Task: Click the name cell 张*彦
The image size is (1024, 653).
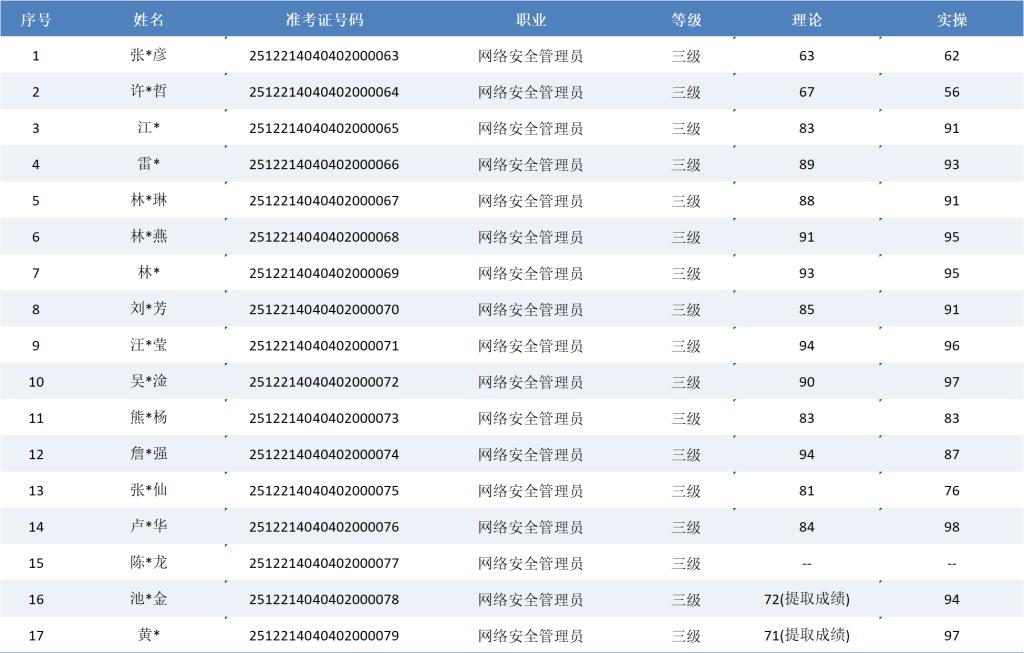Action: click(x=149, y=55)
